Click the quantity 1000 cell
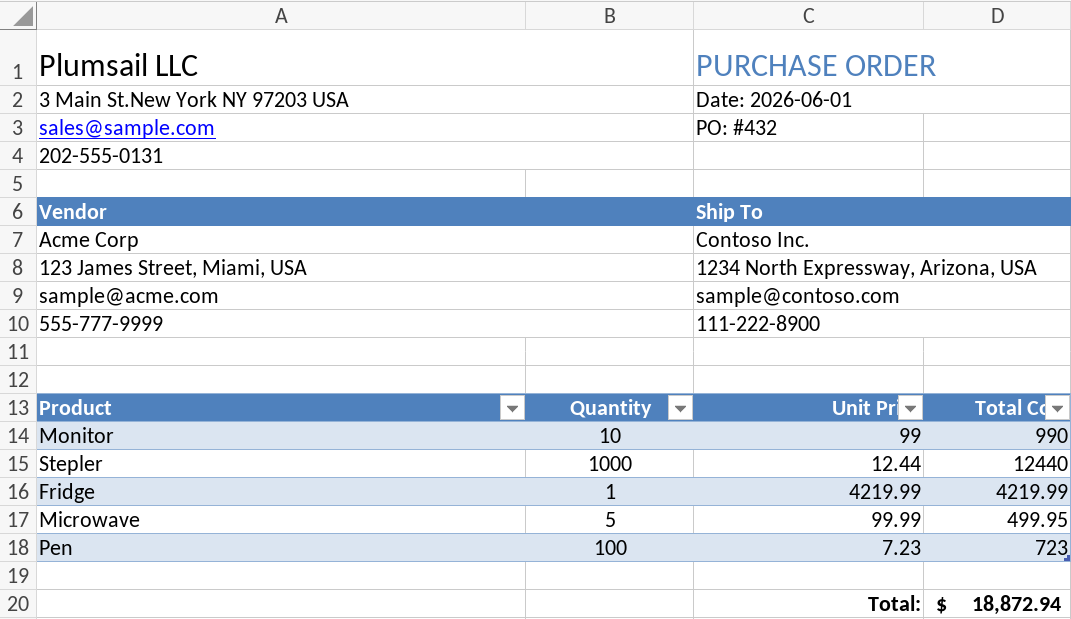Screen dimensions: 1071x619 click(609, 464)
